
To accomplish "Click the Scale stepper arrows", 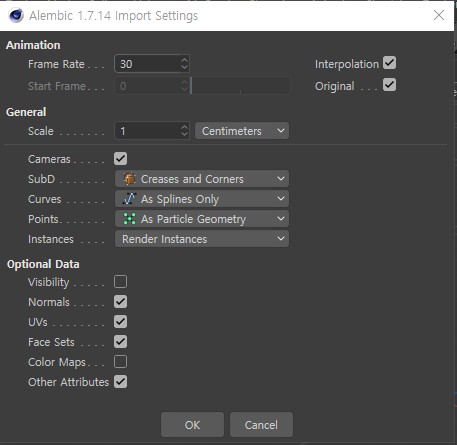I will coord(184,131).
